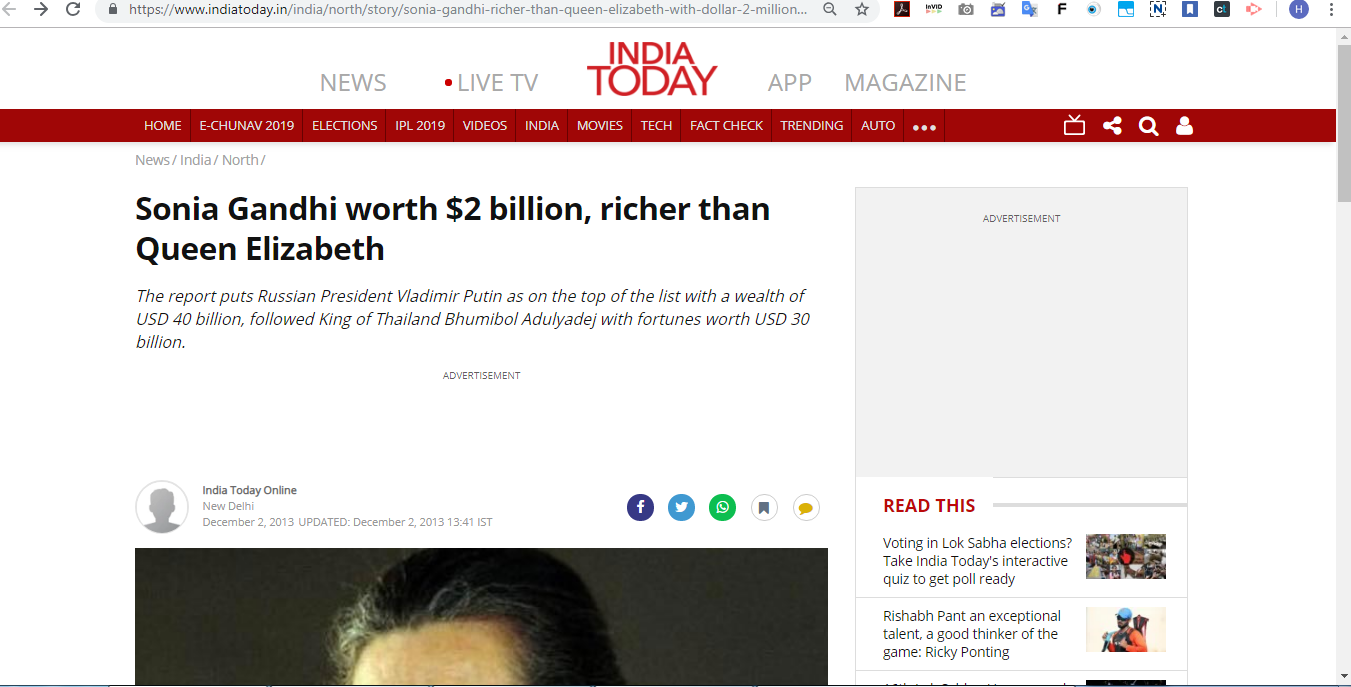Bookmark this page with the star icon
Screen dimensions: 1351x687
tap(862, 9)
